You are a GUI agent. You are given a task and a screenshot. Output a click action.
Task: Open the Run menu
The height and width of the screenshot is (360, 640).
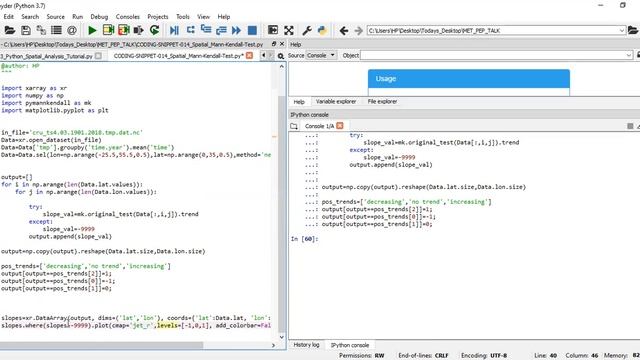point(78,17)
